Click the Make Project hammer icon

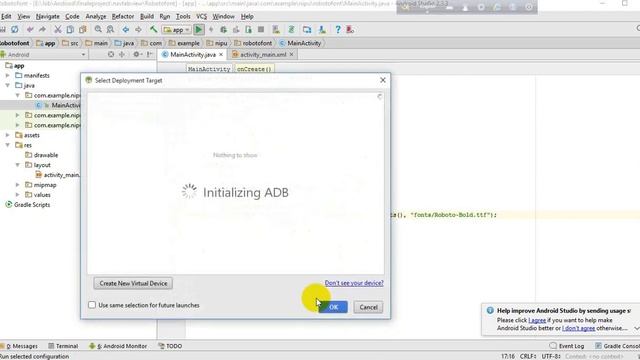(153, 29)
